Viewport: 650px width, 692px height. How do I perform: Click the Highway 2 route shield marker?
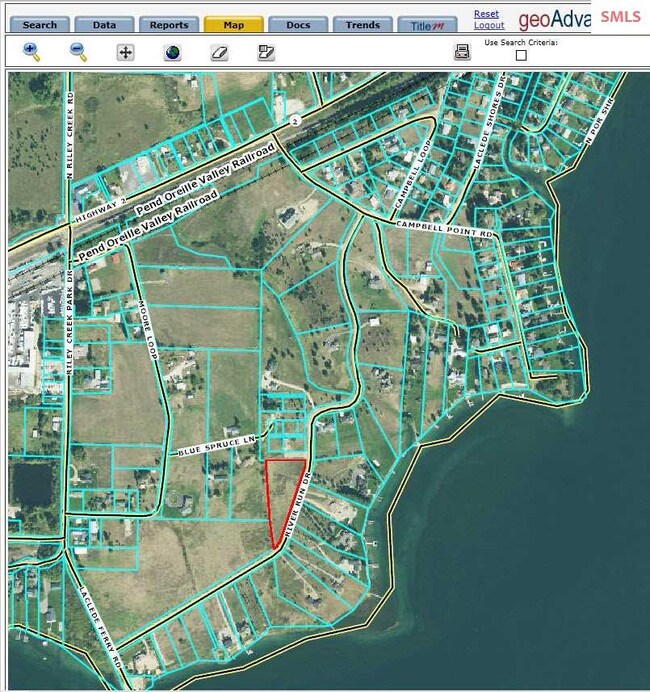(294, 121)
